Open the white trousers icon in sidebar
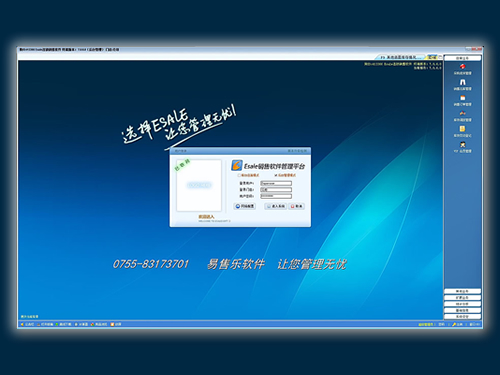This screenshot has height=375, width=500. tap(462, 82)
